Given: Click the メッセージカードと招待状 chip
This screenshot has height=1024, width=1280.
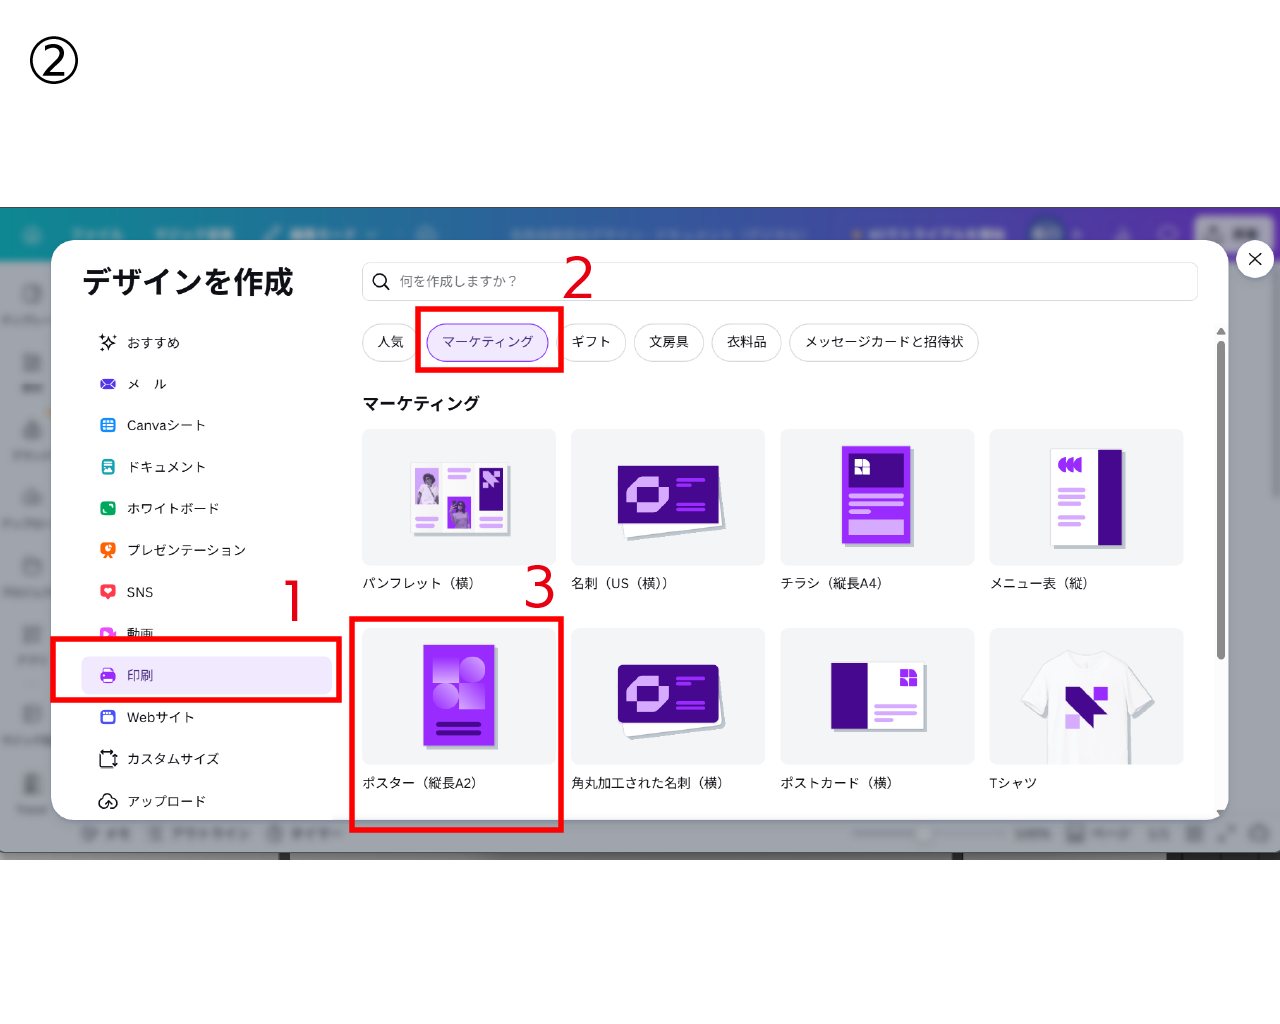Looking at the screenshot, I should point(883,342).
